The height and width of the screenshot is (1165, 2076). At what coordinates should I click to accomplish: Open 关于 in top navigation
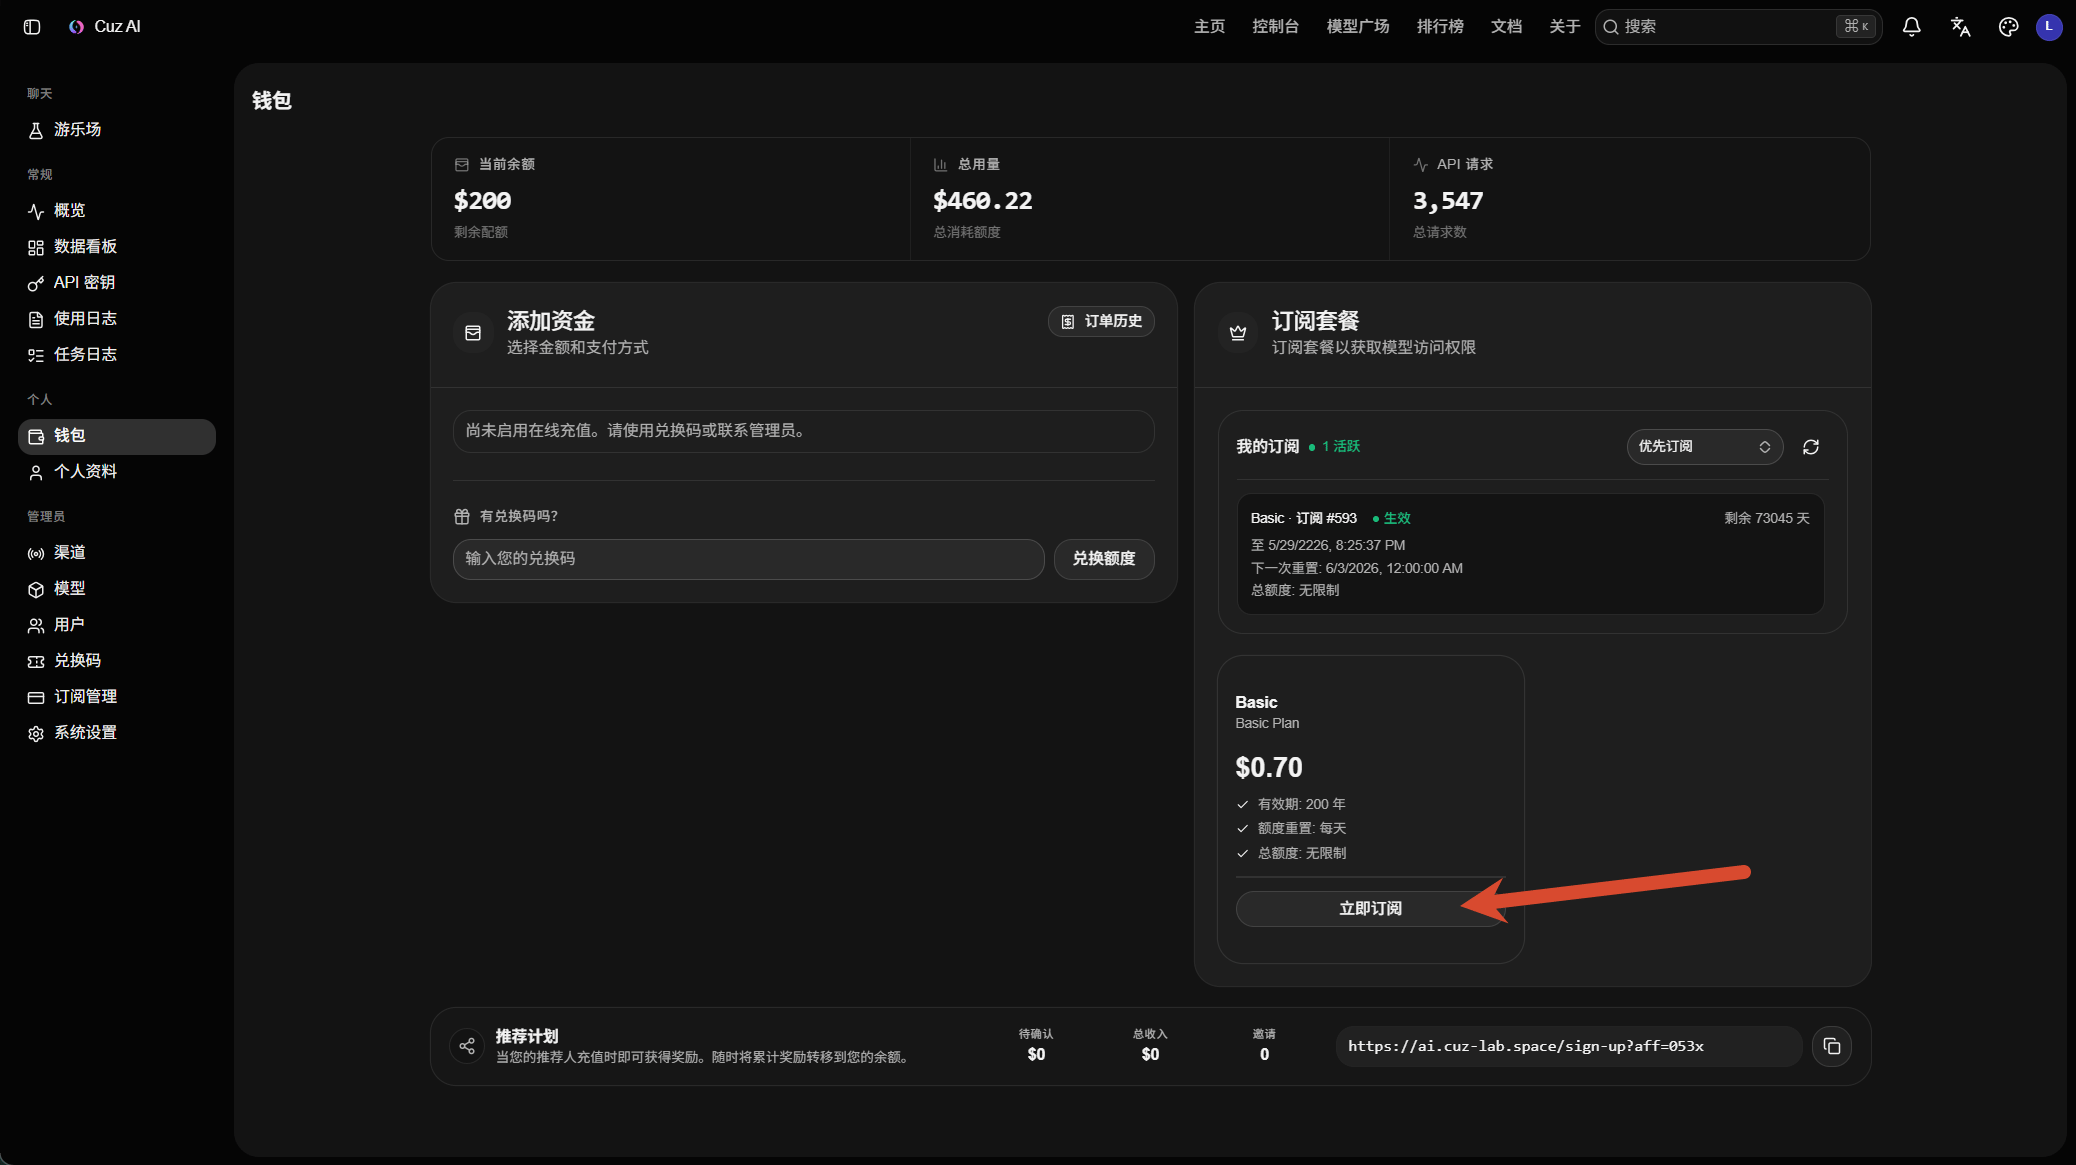coord(1564,27)
